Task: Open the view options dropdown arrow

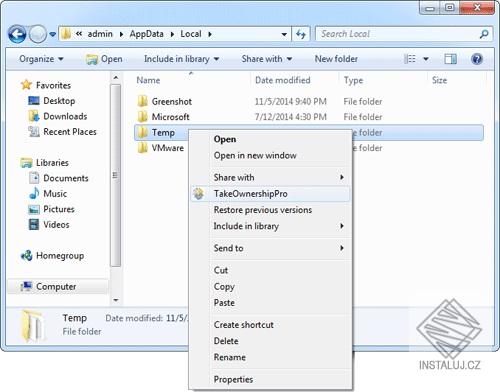Action: 426,59
